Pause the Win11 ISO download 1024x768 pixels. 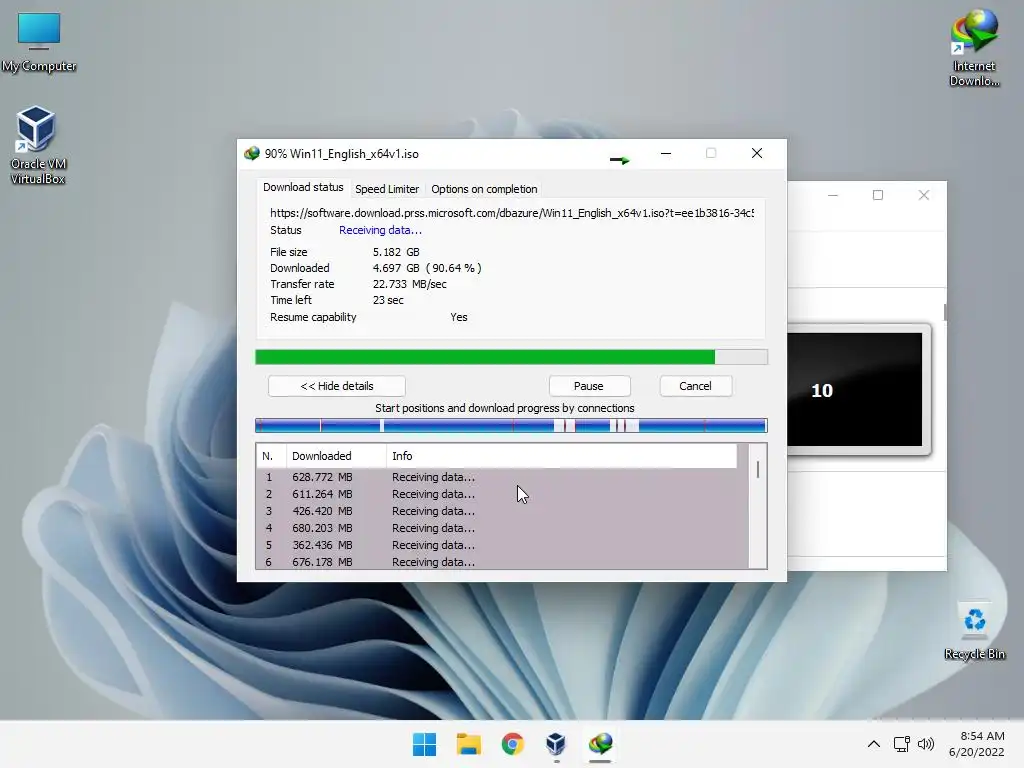(588, 386)
